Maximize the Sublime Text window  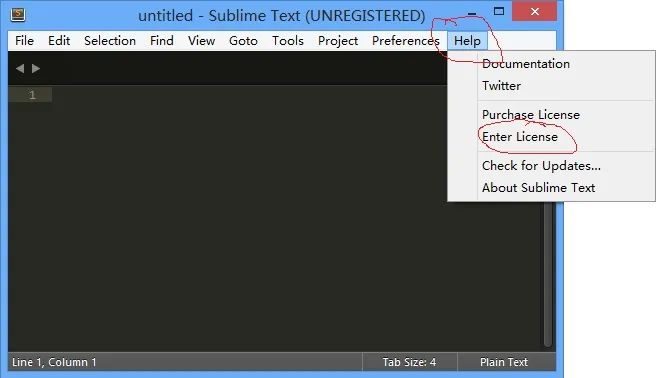tap(499, 11)
